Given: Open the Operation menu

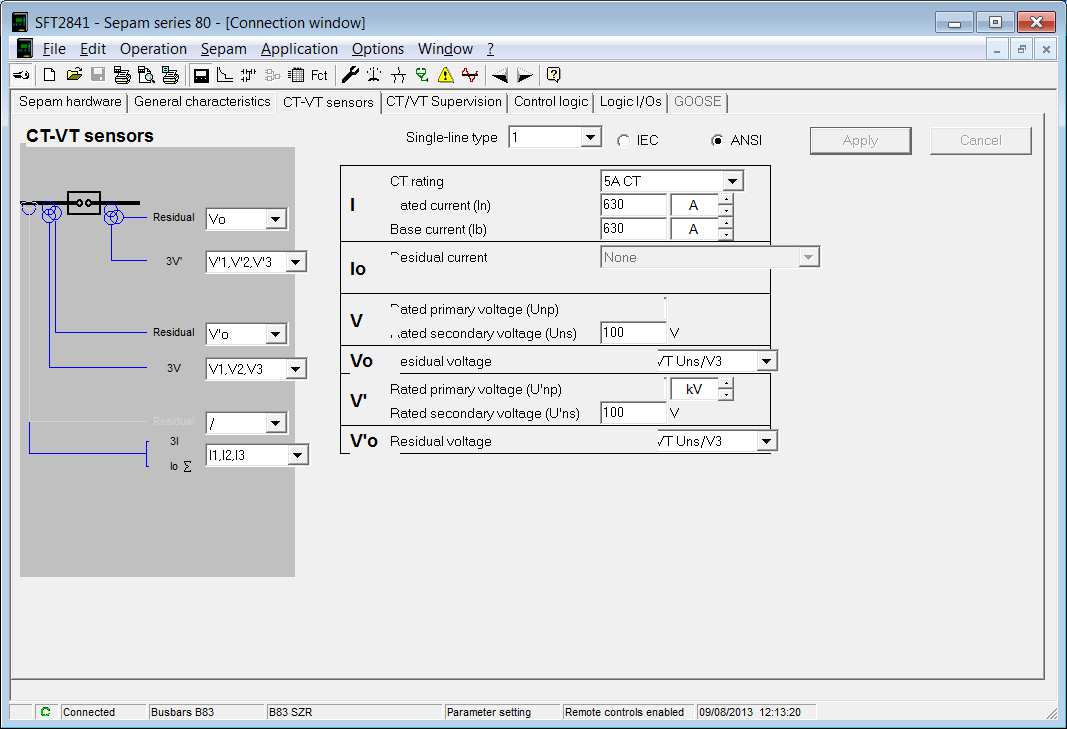Looking at the screenshot, I should click(x=153, y=49).
